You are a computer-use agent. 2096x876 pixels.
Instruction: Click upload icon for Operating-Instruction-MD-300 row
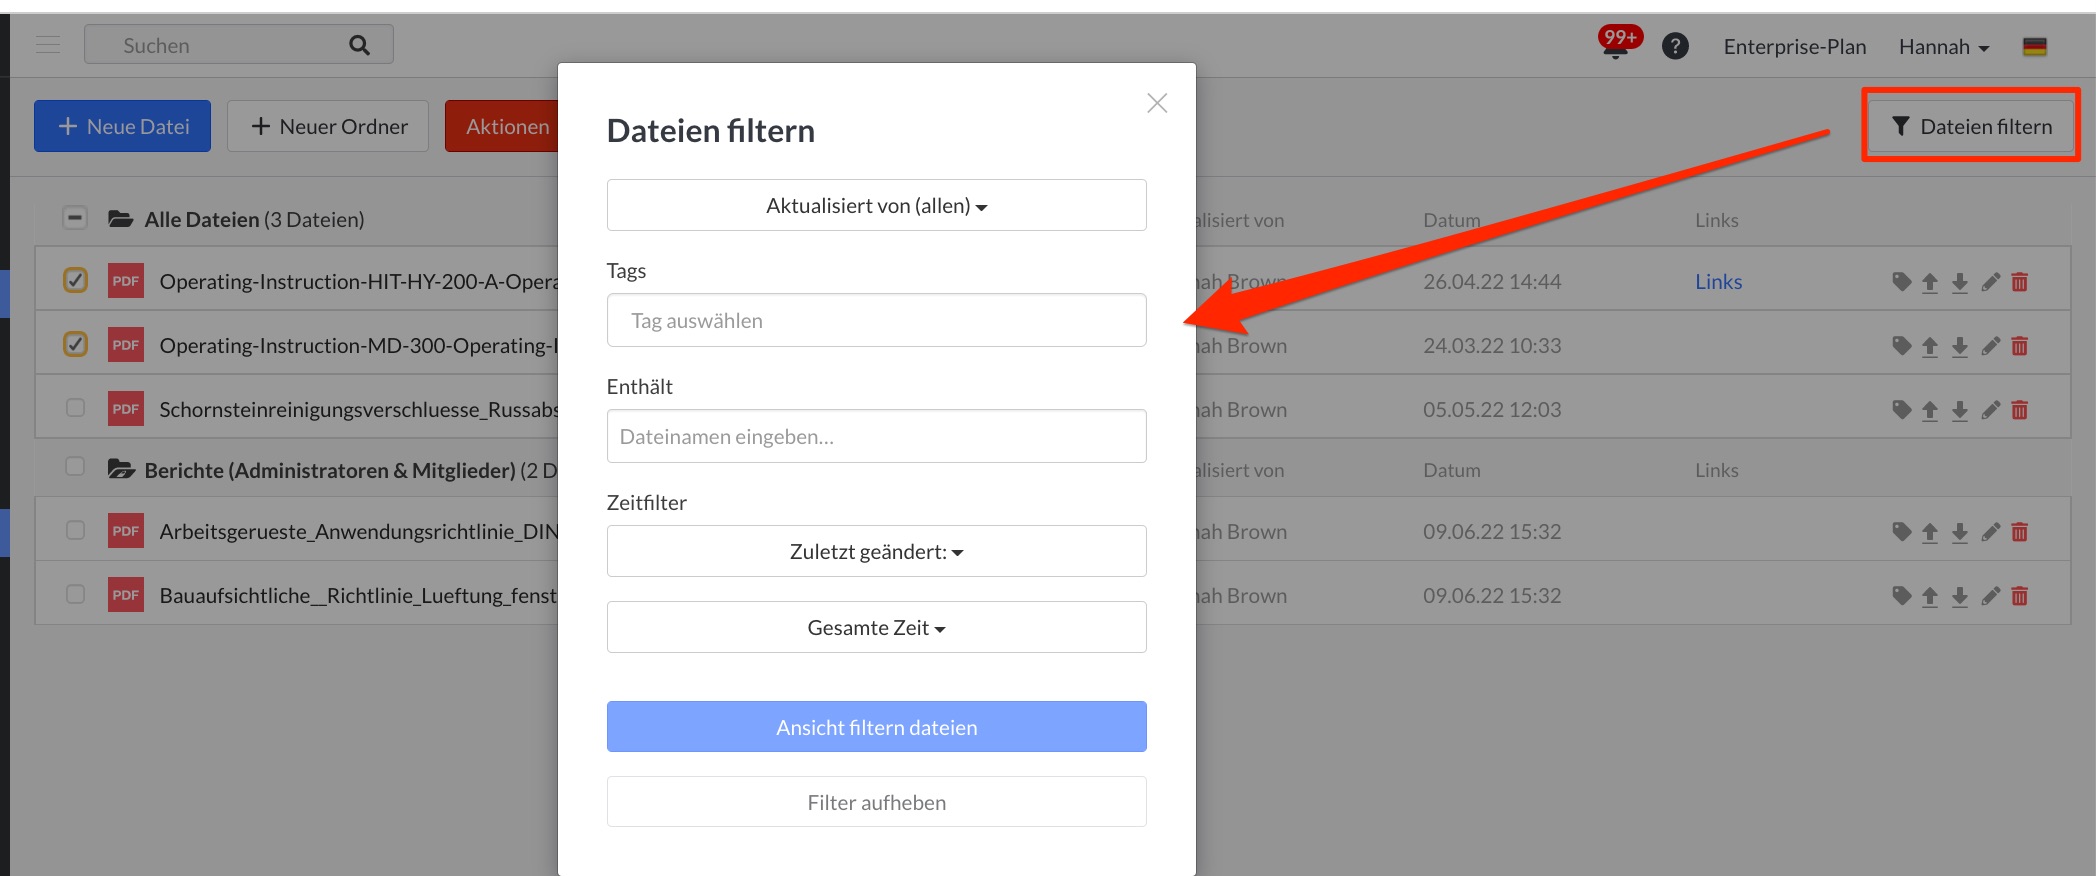point(1930,346)
